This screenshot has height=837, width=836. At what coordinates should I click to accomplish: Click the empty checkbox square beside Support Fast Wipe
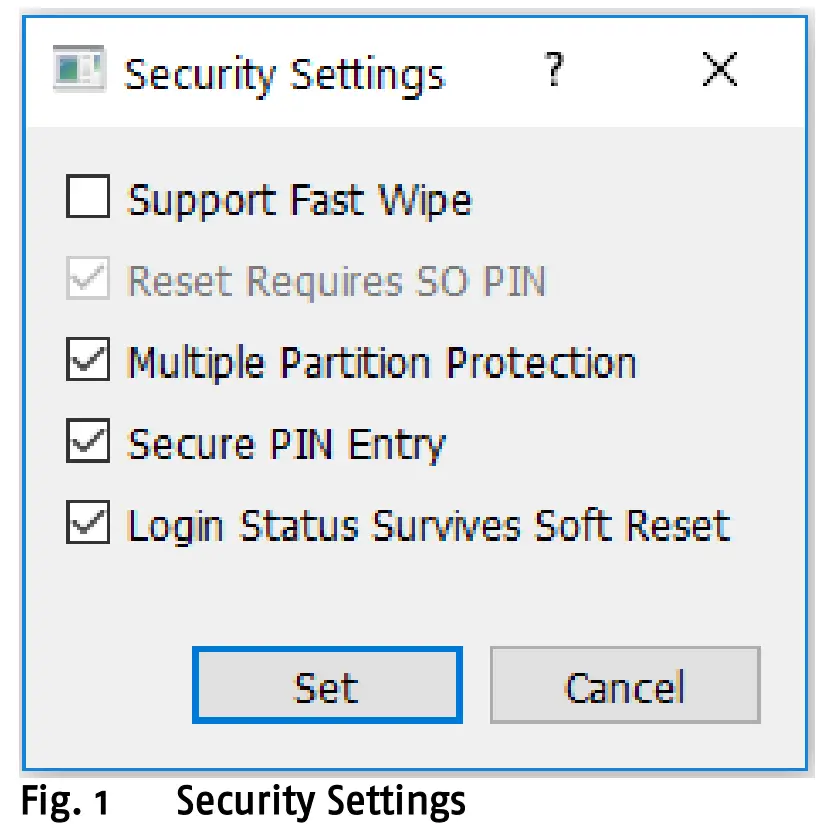[87, 197]
